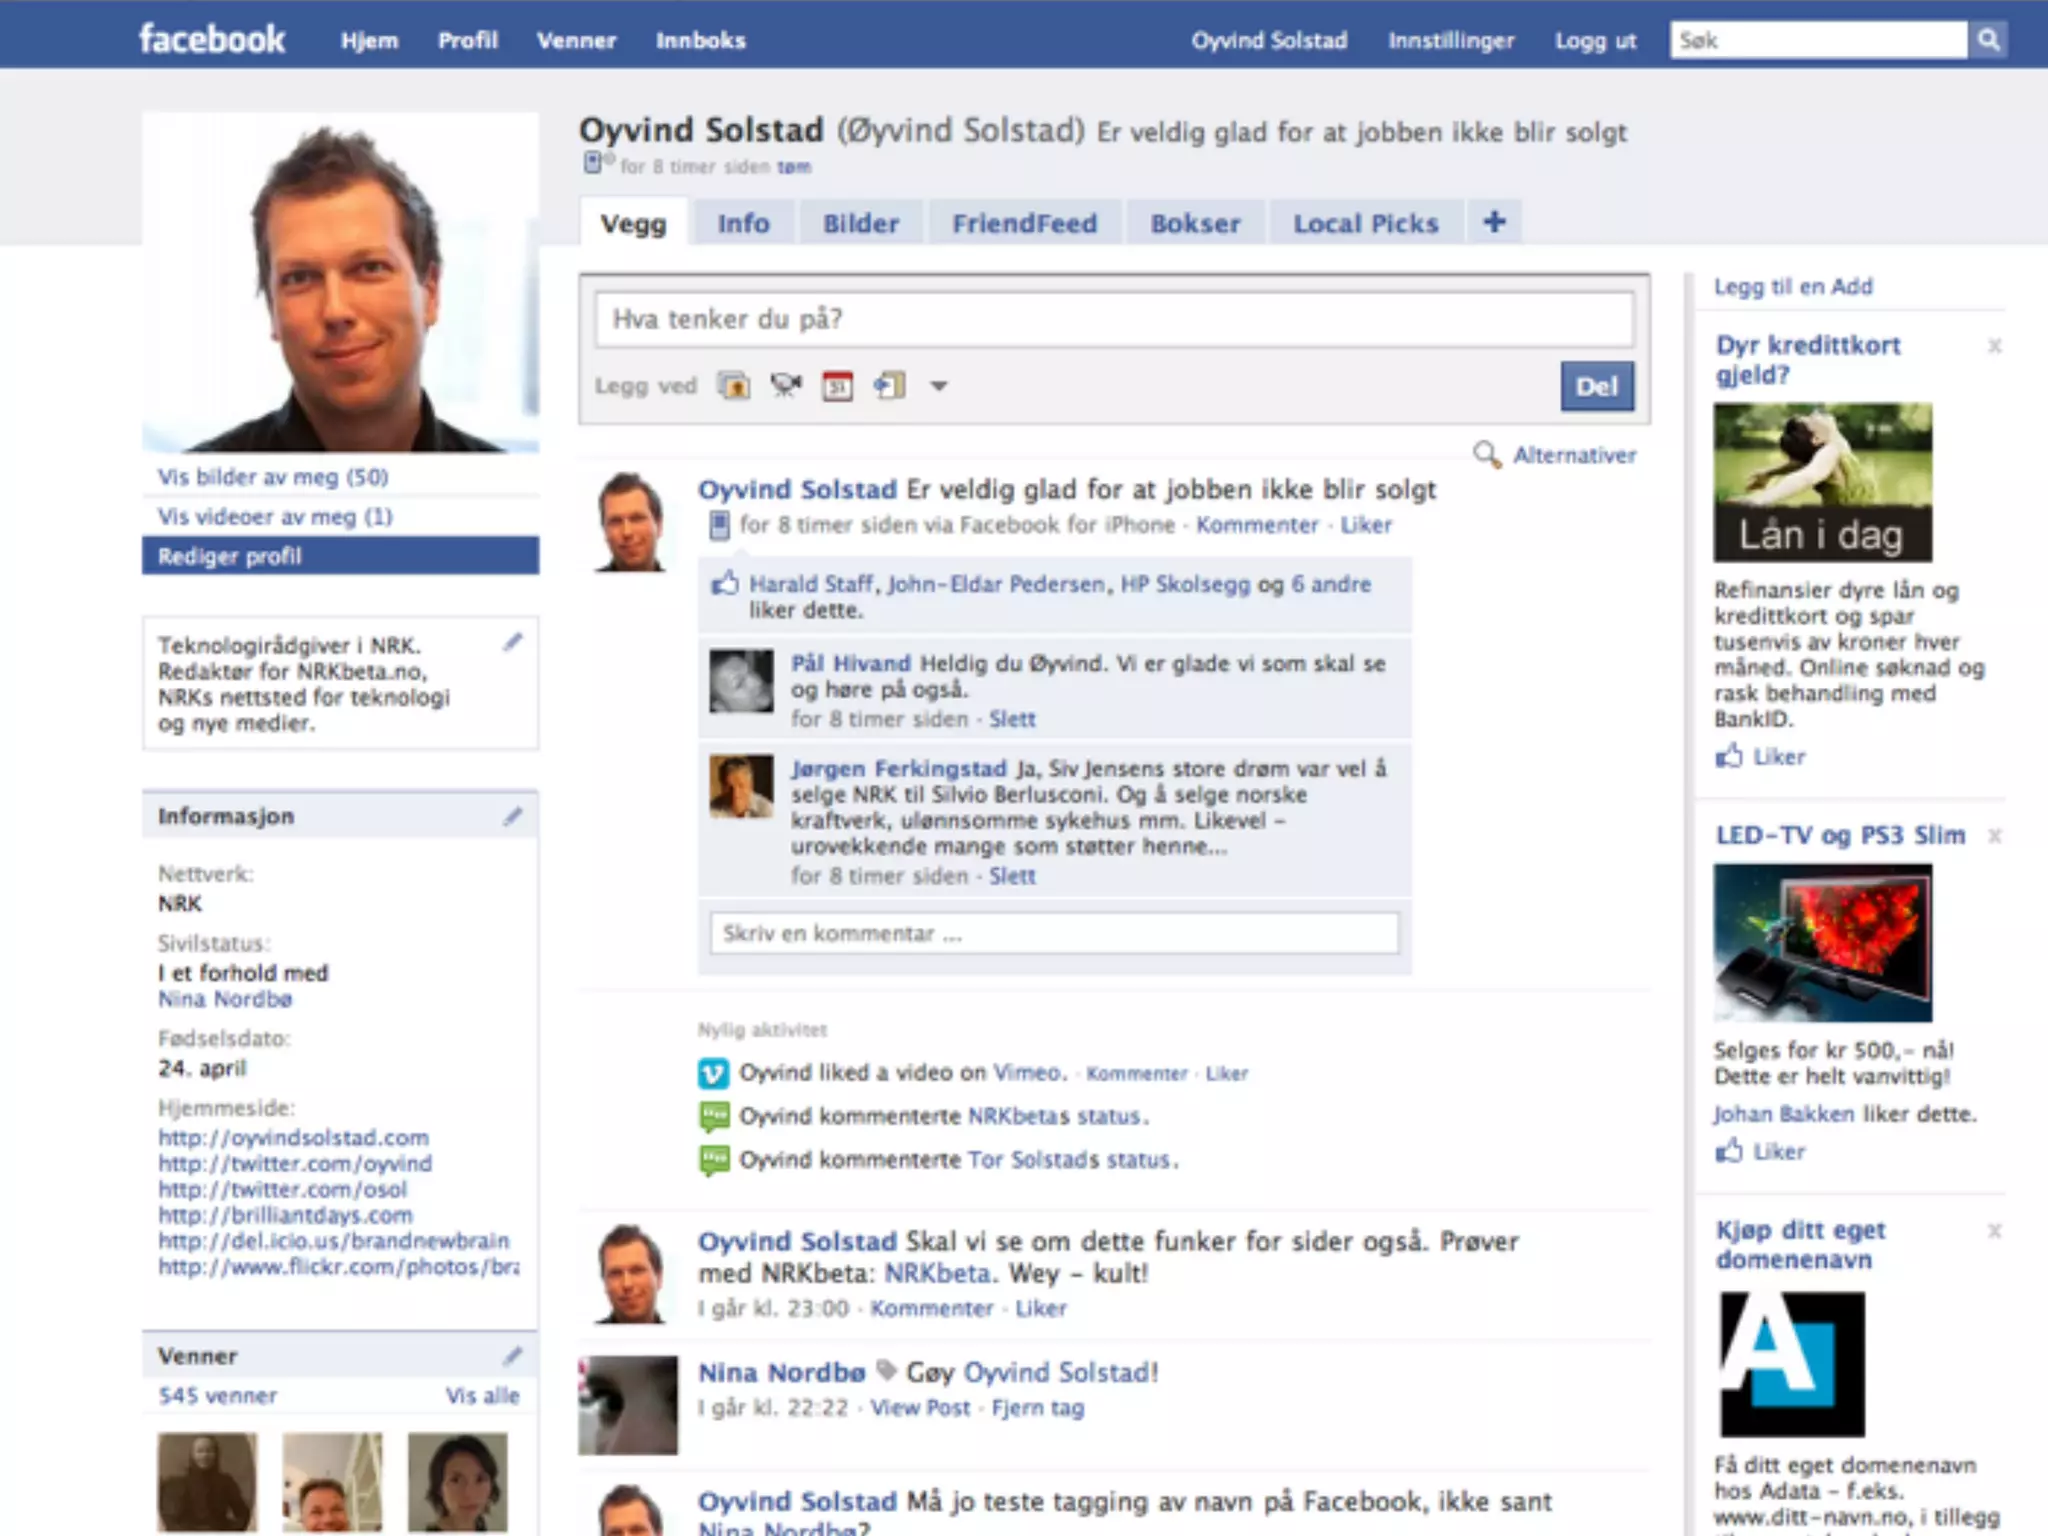Click the video camera attach icon
The width and height of the screenshot is (2048, 1536).
tap(786, 386)
